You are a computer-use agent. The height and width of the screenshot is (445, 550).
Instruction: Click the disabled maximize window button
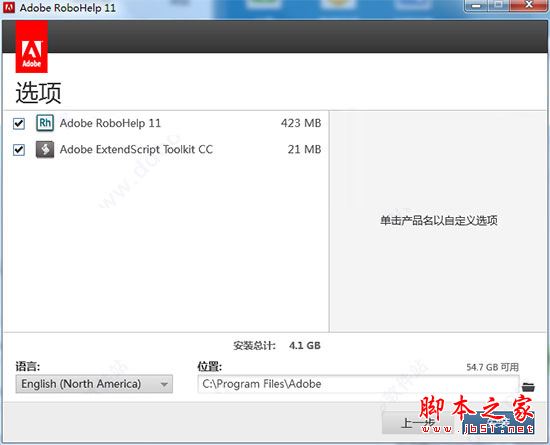point(498,6)
